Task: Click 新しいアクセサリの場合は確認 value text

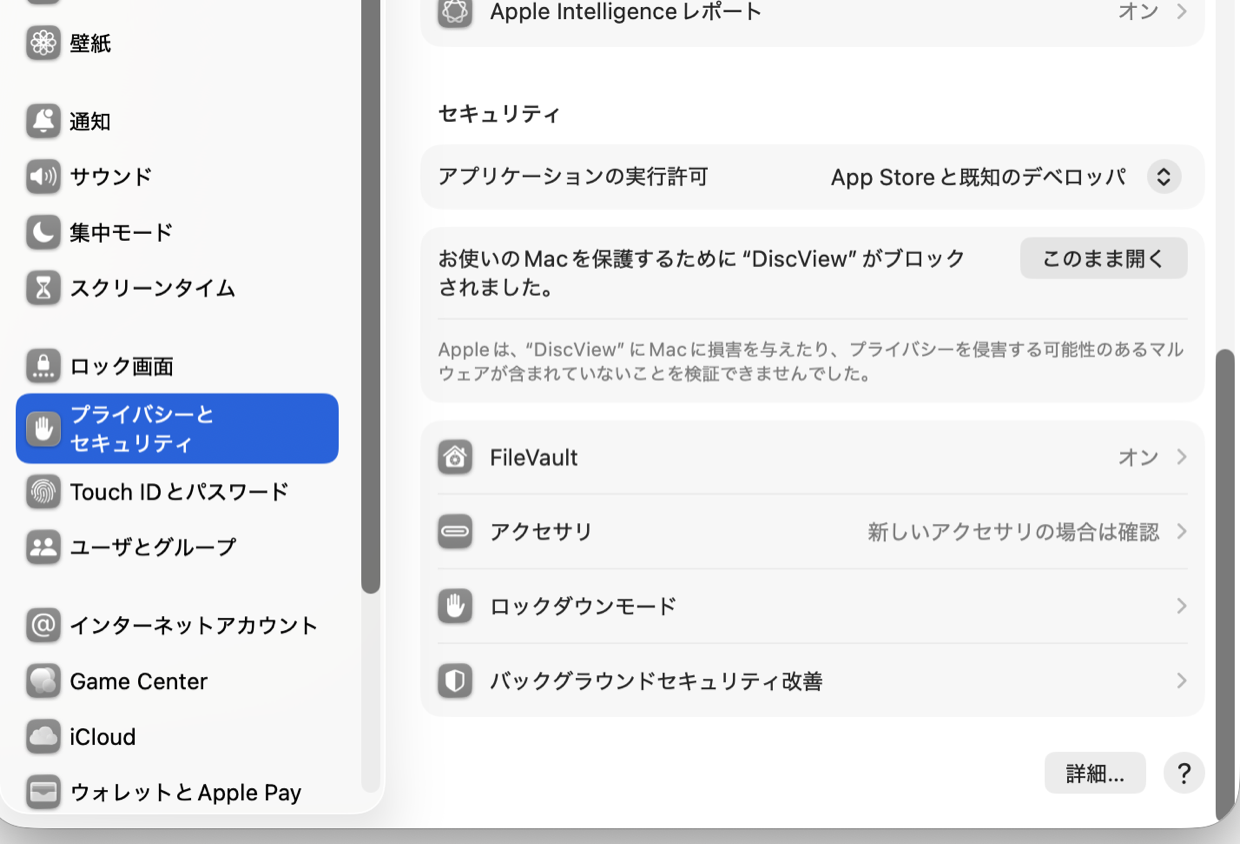Action: [x=1013, y=532]
